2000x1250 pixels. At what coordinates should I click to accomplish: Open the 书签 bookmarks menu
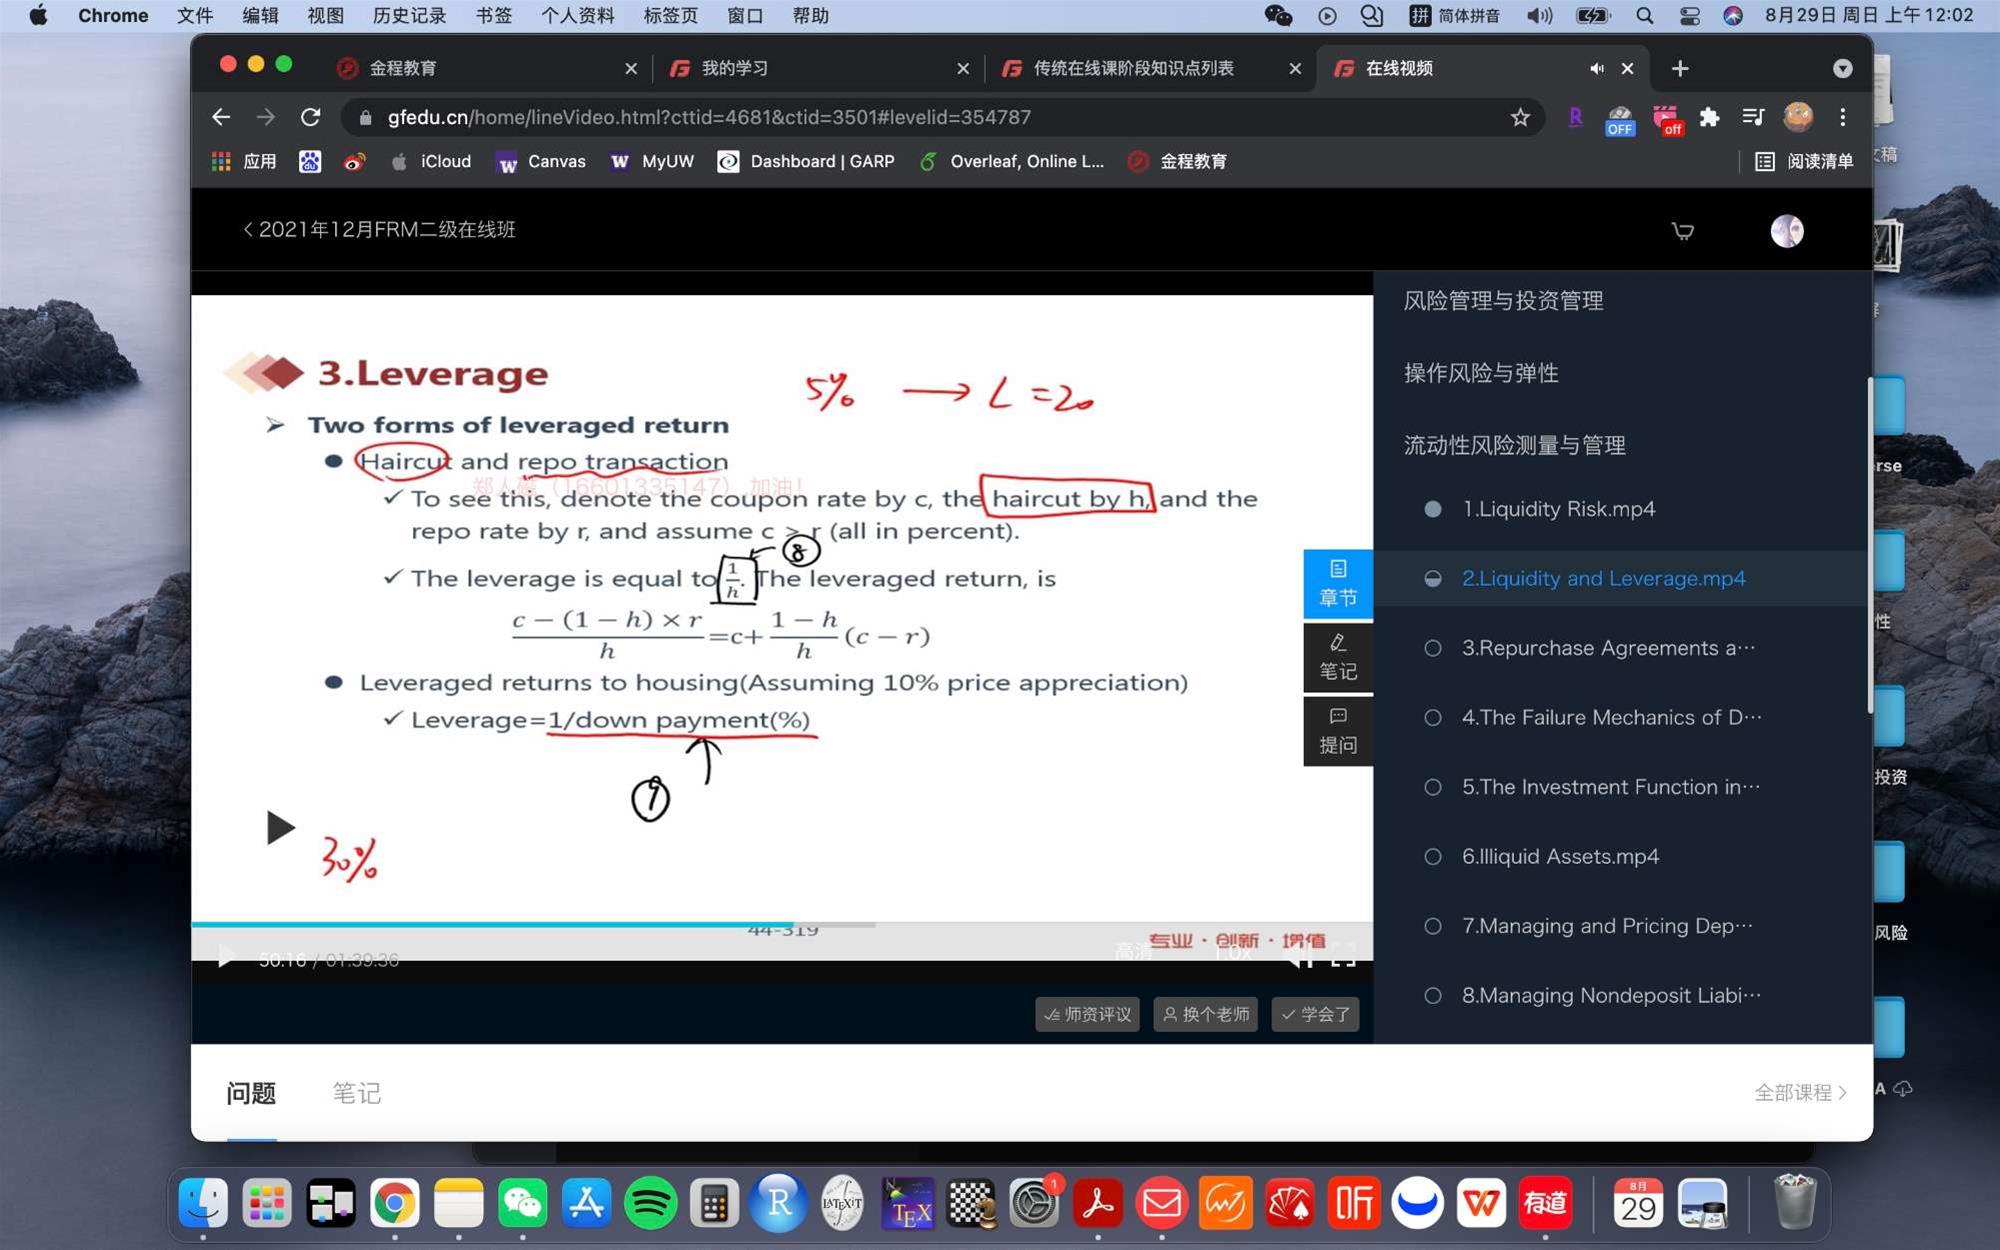[493, 15]
